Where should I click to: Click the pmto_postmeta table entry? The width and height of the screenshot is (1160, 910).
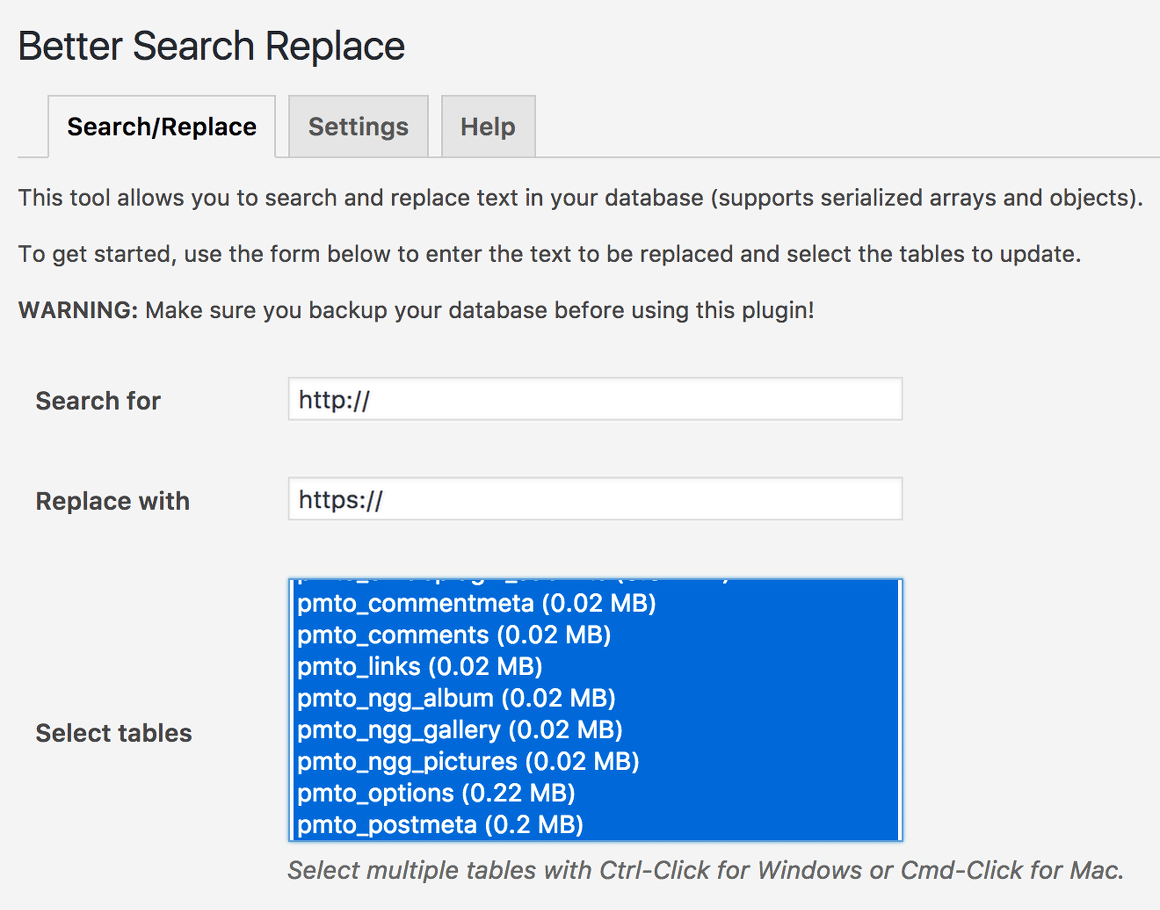pos(440,825)
